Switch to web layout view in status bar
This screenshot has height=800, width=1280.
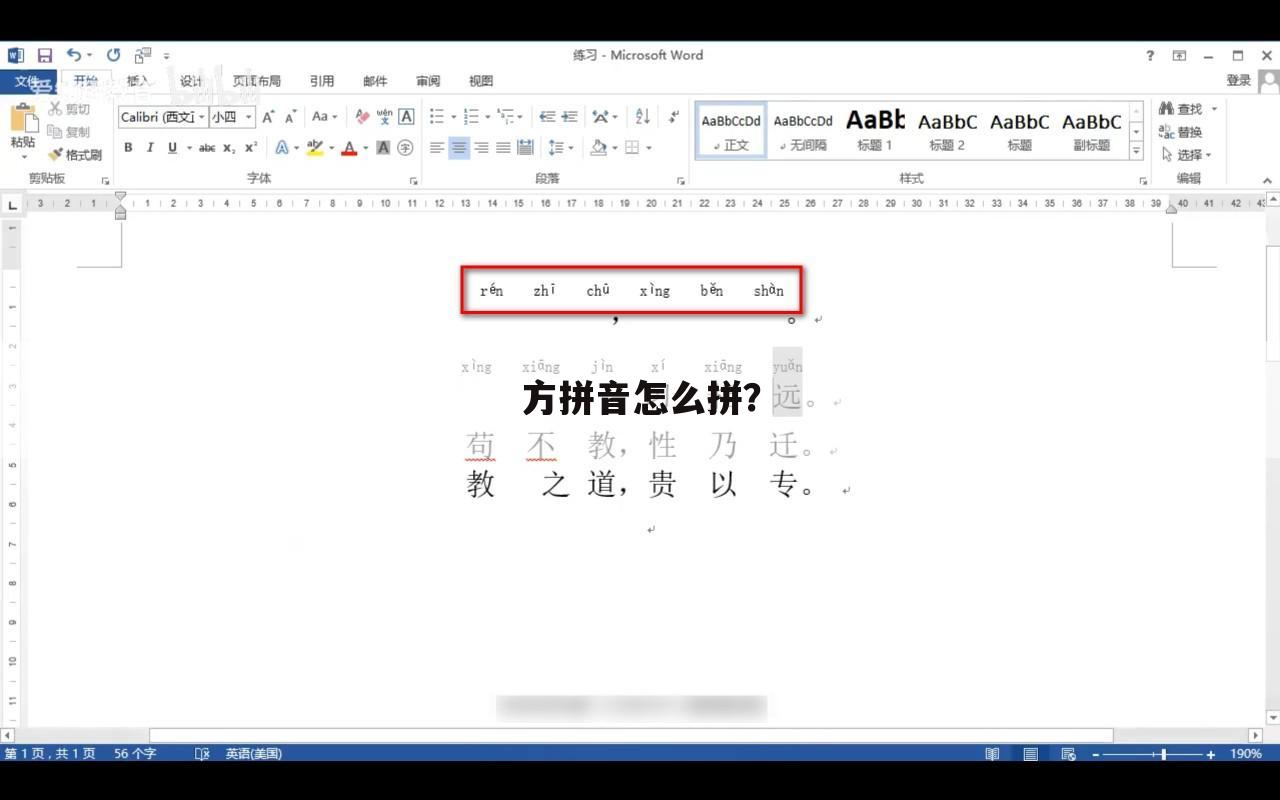(x=1068, y=754)
